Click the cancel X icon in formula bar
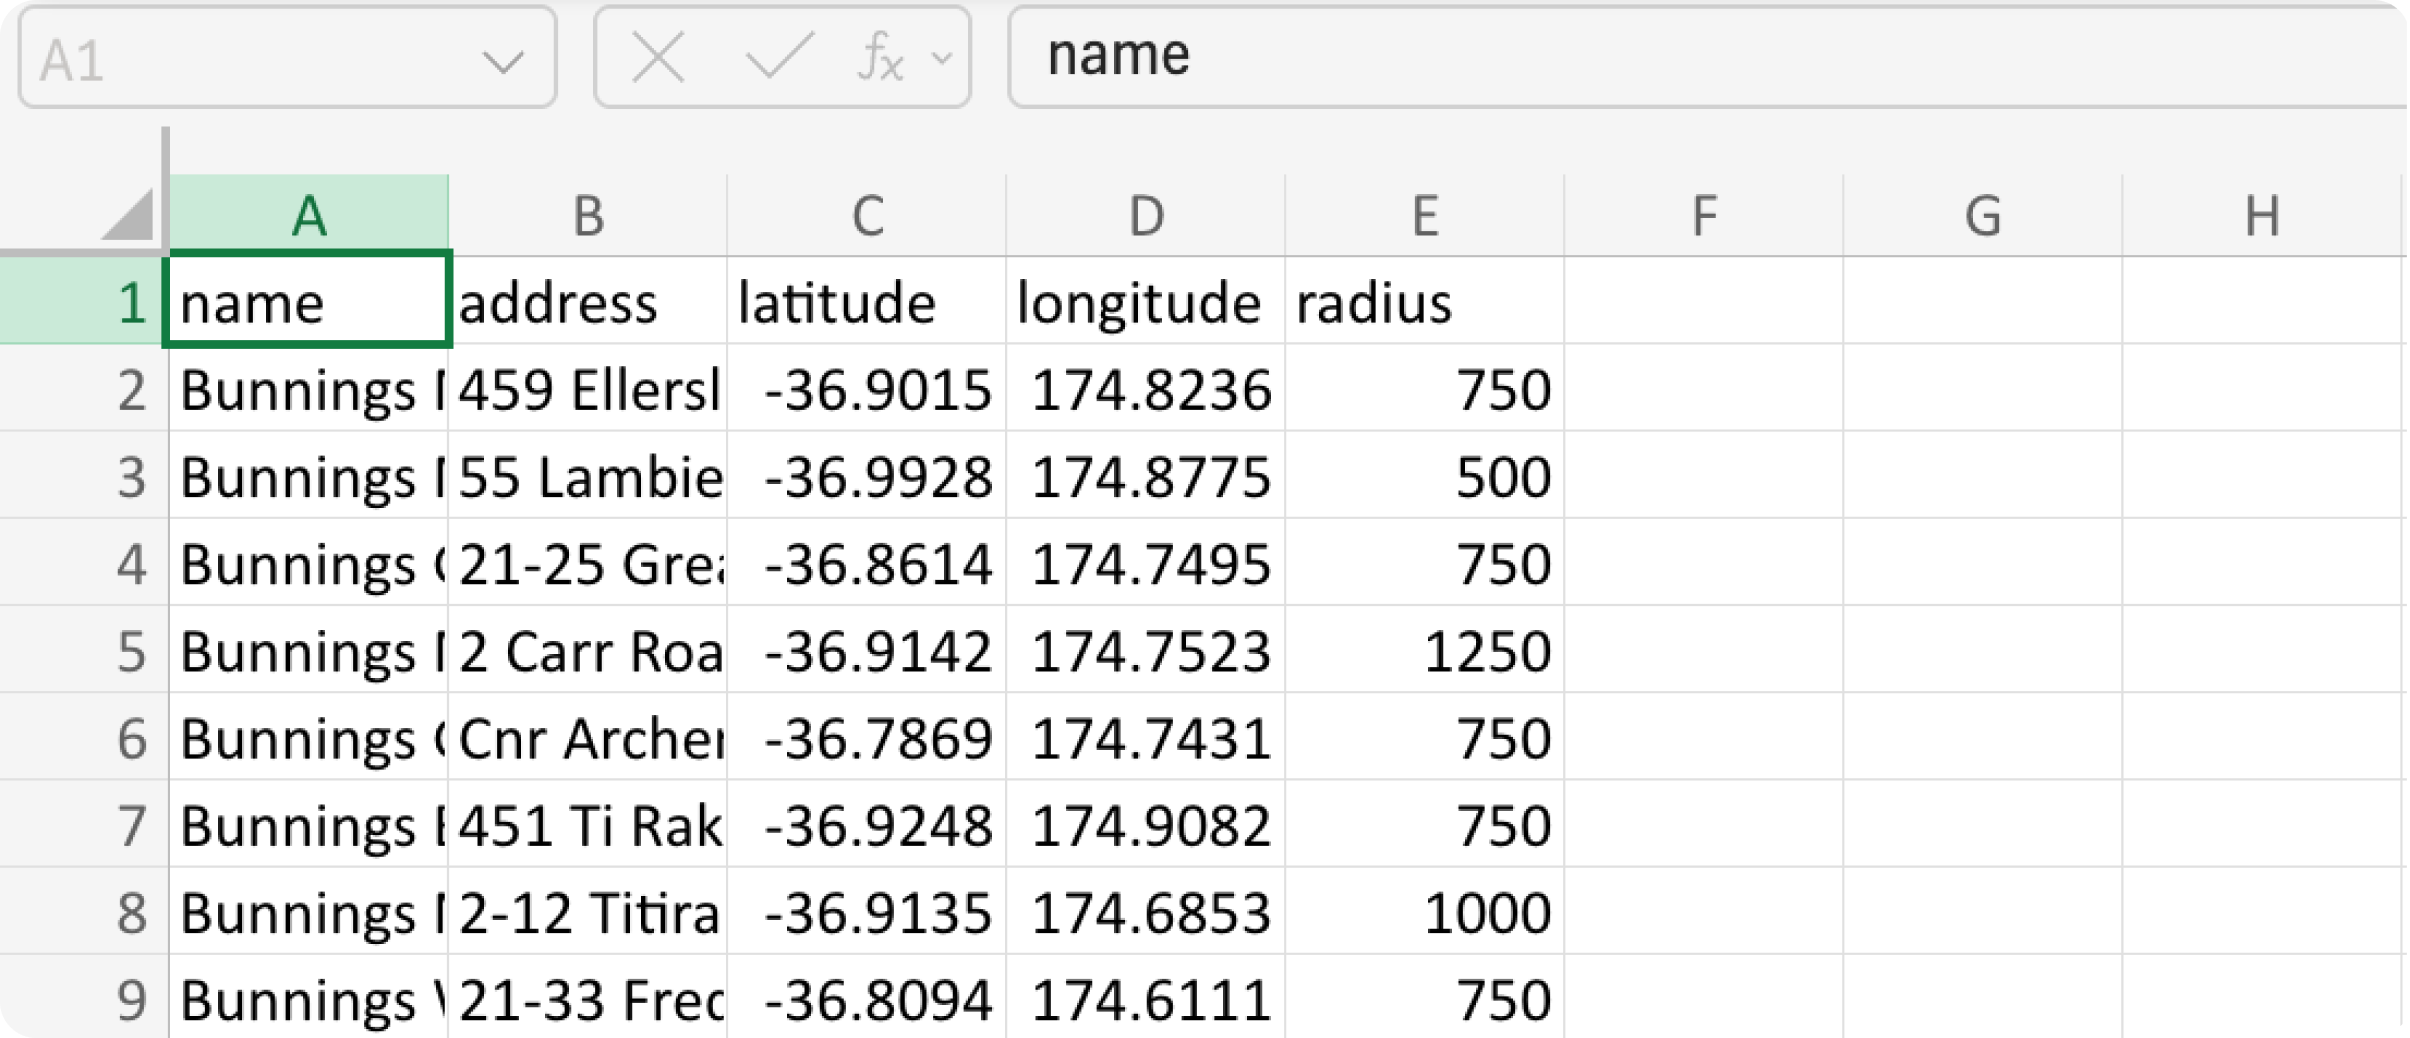 click(x=658, y=57)
